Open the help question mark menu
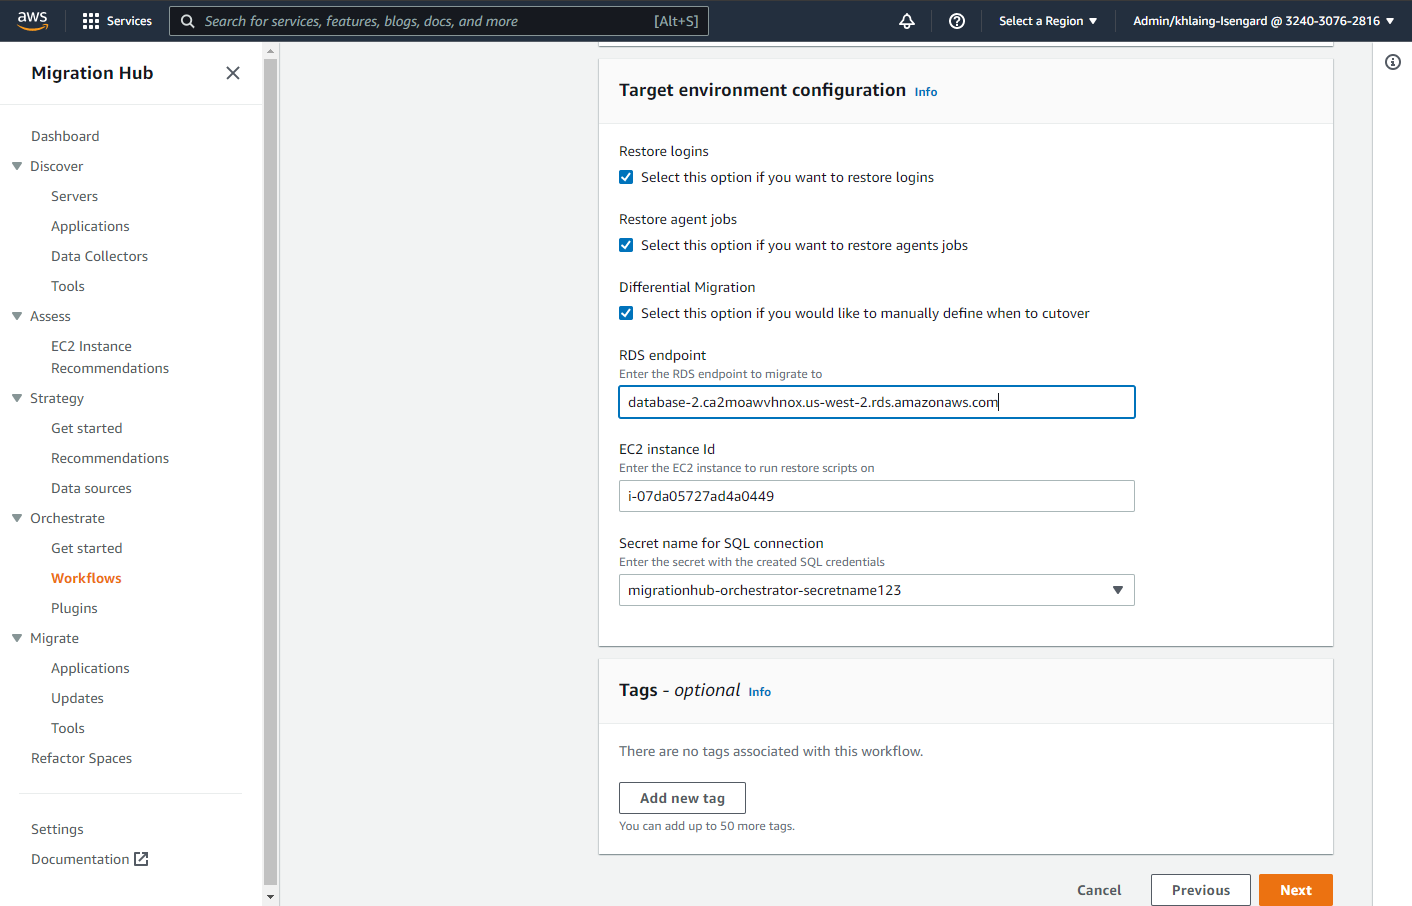This screenshot has width=1412, height=906. (957, 21)
